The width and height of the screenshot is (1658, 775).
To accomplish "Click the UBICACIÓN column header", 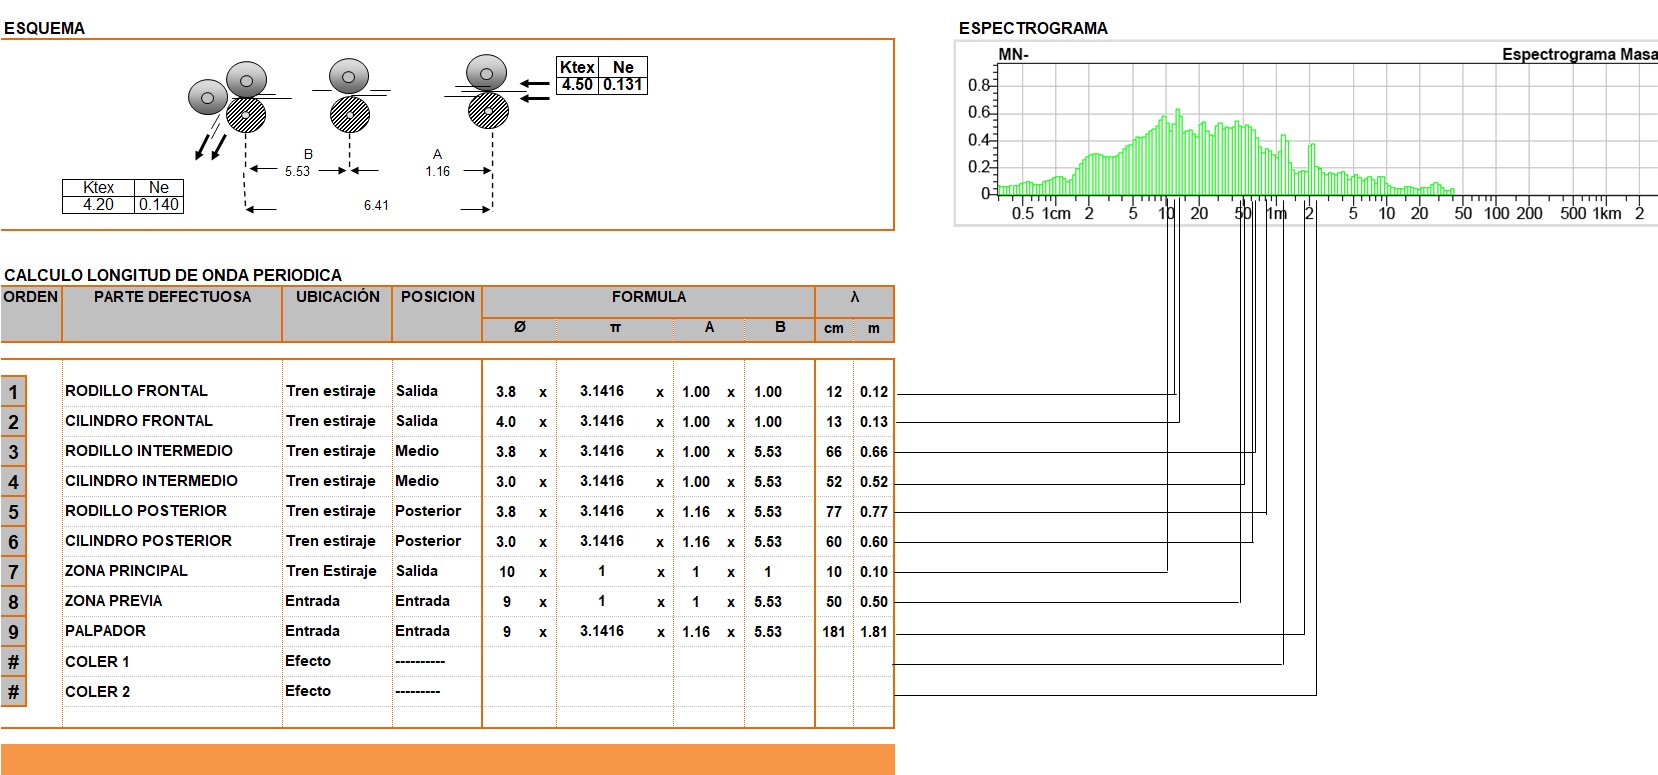I will (x=337, y=297).
